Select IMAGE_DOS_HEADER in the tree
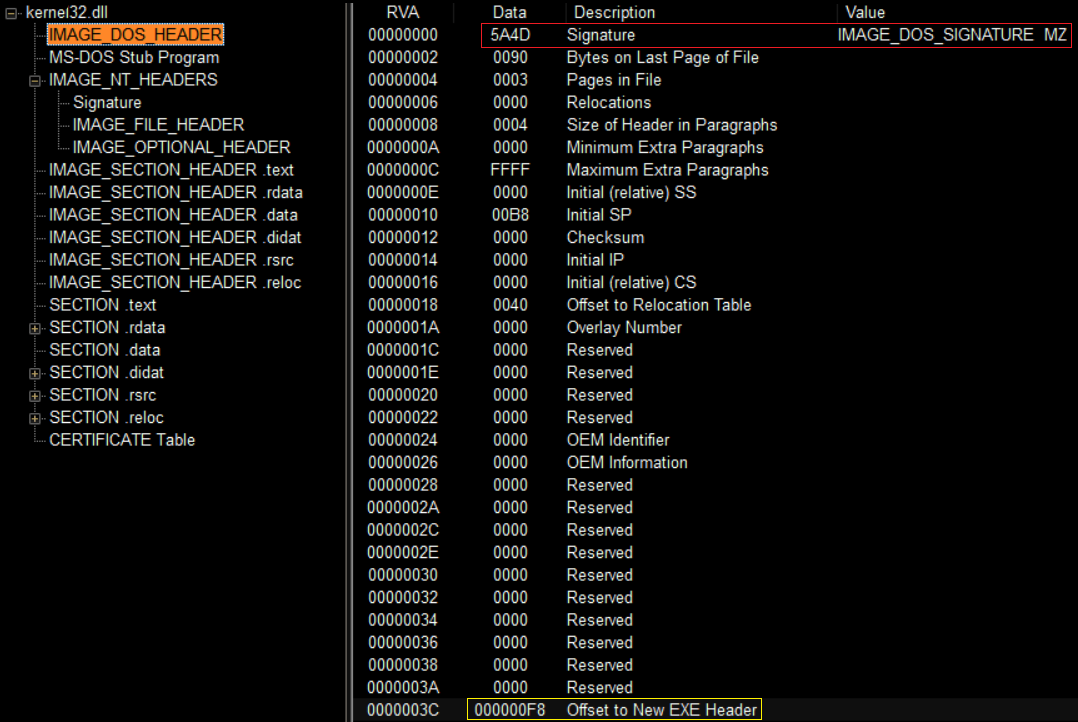The image size is (1078, 722). 135,34
